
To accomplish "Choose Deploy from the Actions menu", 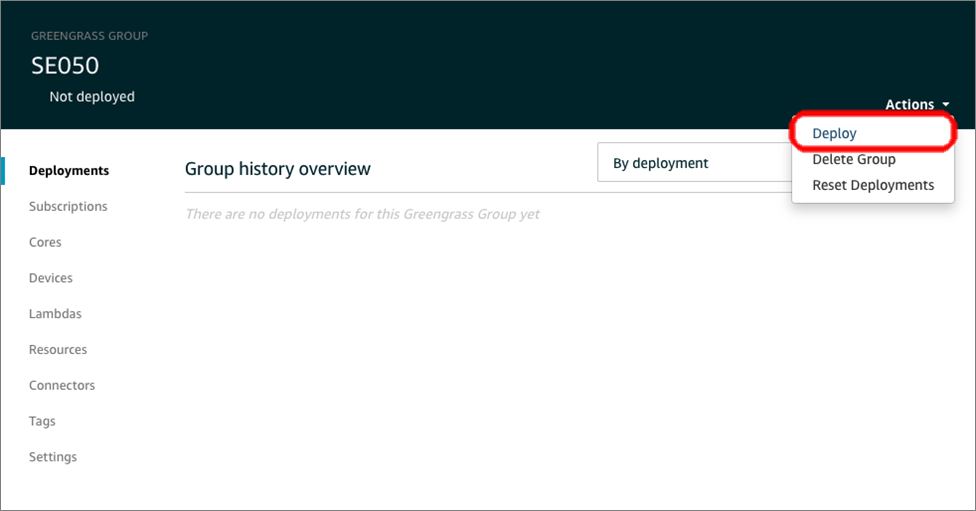I will pos(834,133).
